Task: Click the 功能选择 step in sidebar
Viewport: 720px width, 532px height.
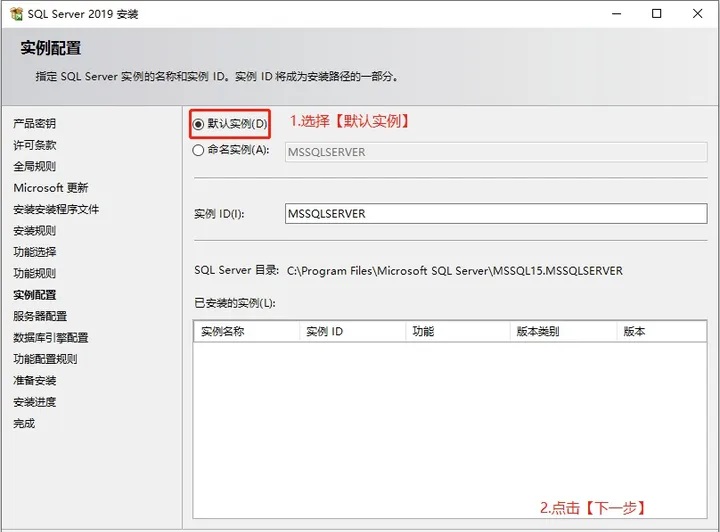Action: [34, 252]
